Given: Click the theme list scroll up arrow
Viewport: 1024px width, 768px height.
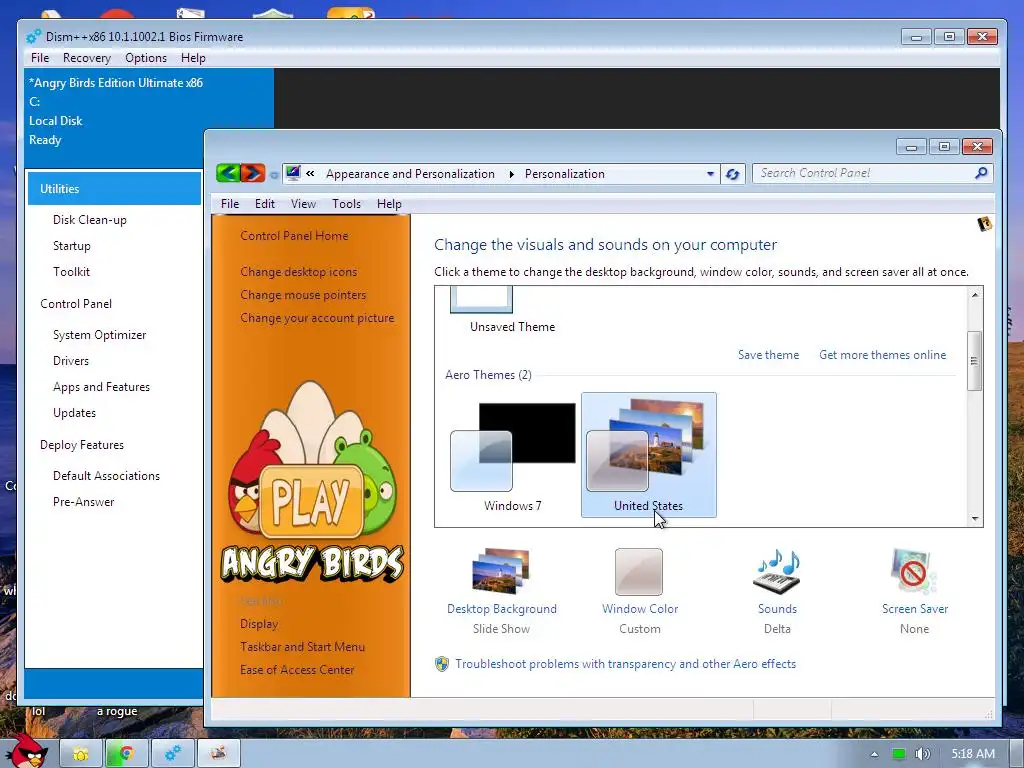Looking at the screenshot, I should point(974,295).
